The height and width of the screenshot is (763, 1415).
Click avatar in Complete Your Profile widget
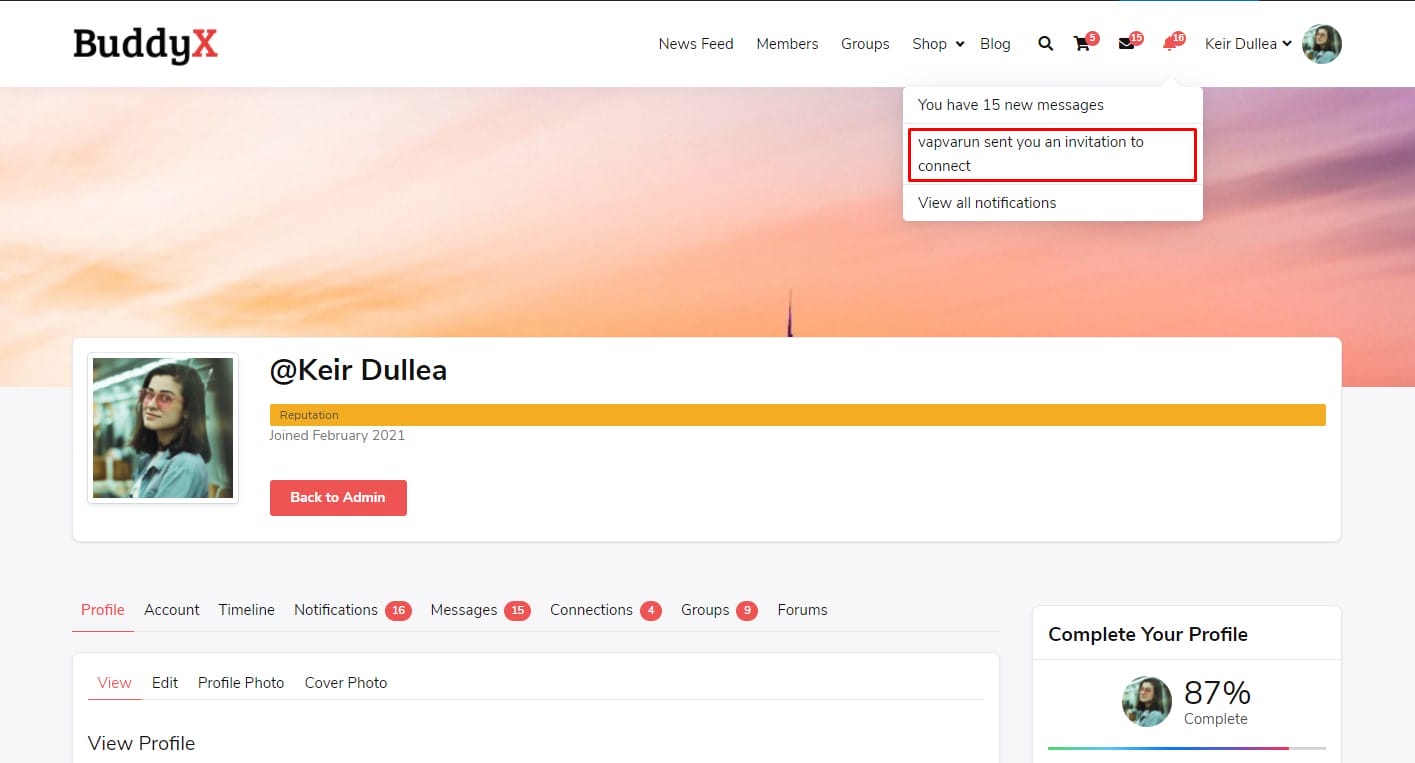pyautogui.click(x=1146, y=701)
